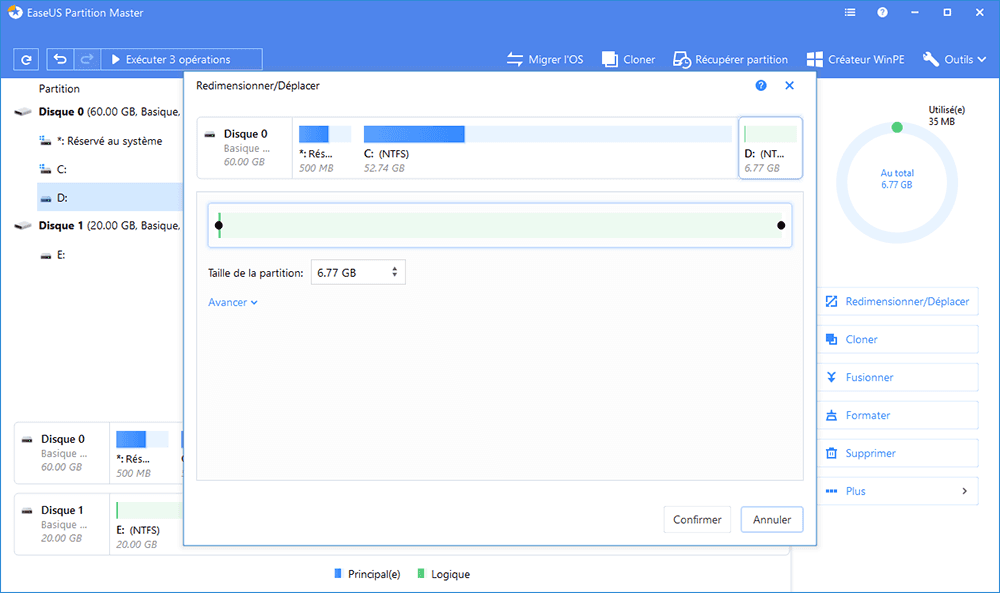This screenshot has height=593, width=1000.
Task: Launch Récupérer partition from the toolbar
Action: tap(730, 59)
